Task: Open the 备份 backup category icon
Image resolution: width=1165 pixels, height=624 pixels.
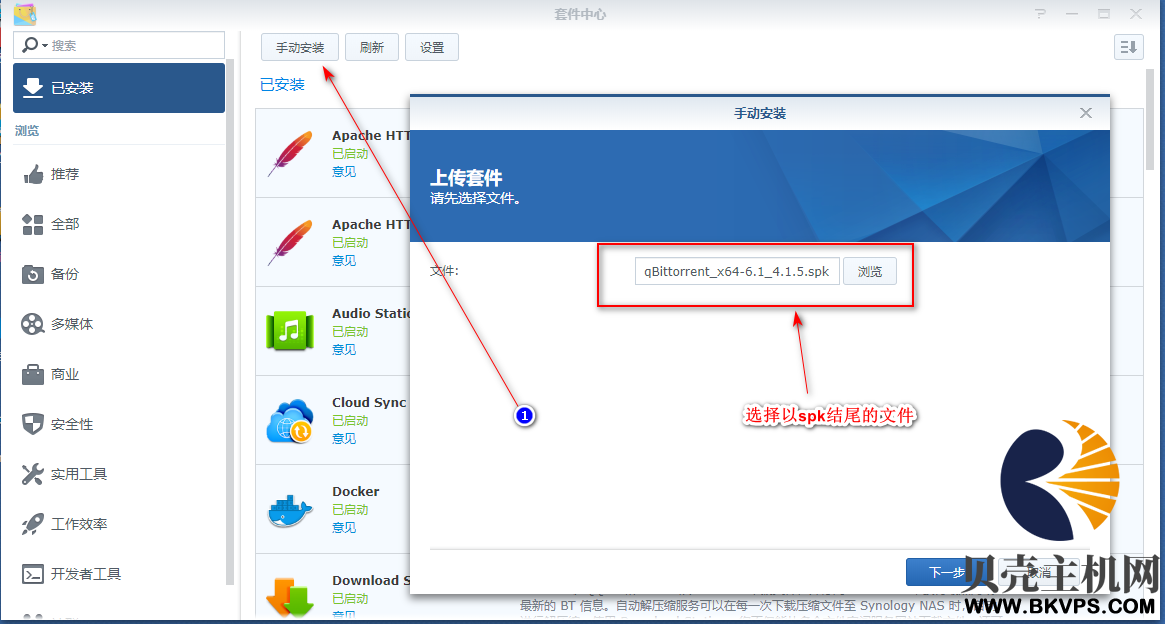Action: [x=33, y=274]
